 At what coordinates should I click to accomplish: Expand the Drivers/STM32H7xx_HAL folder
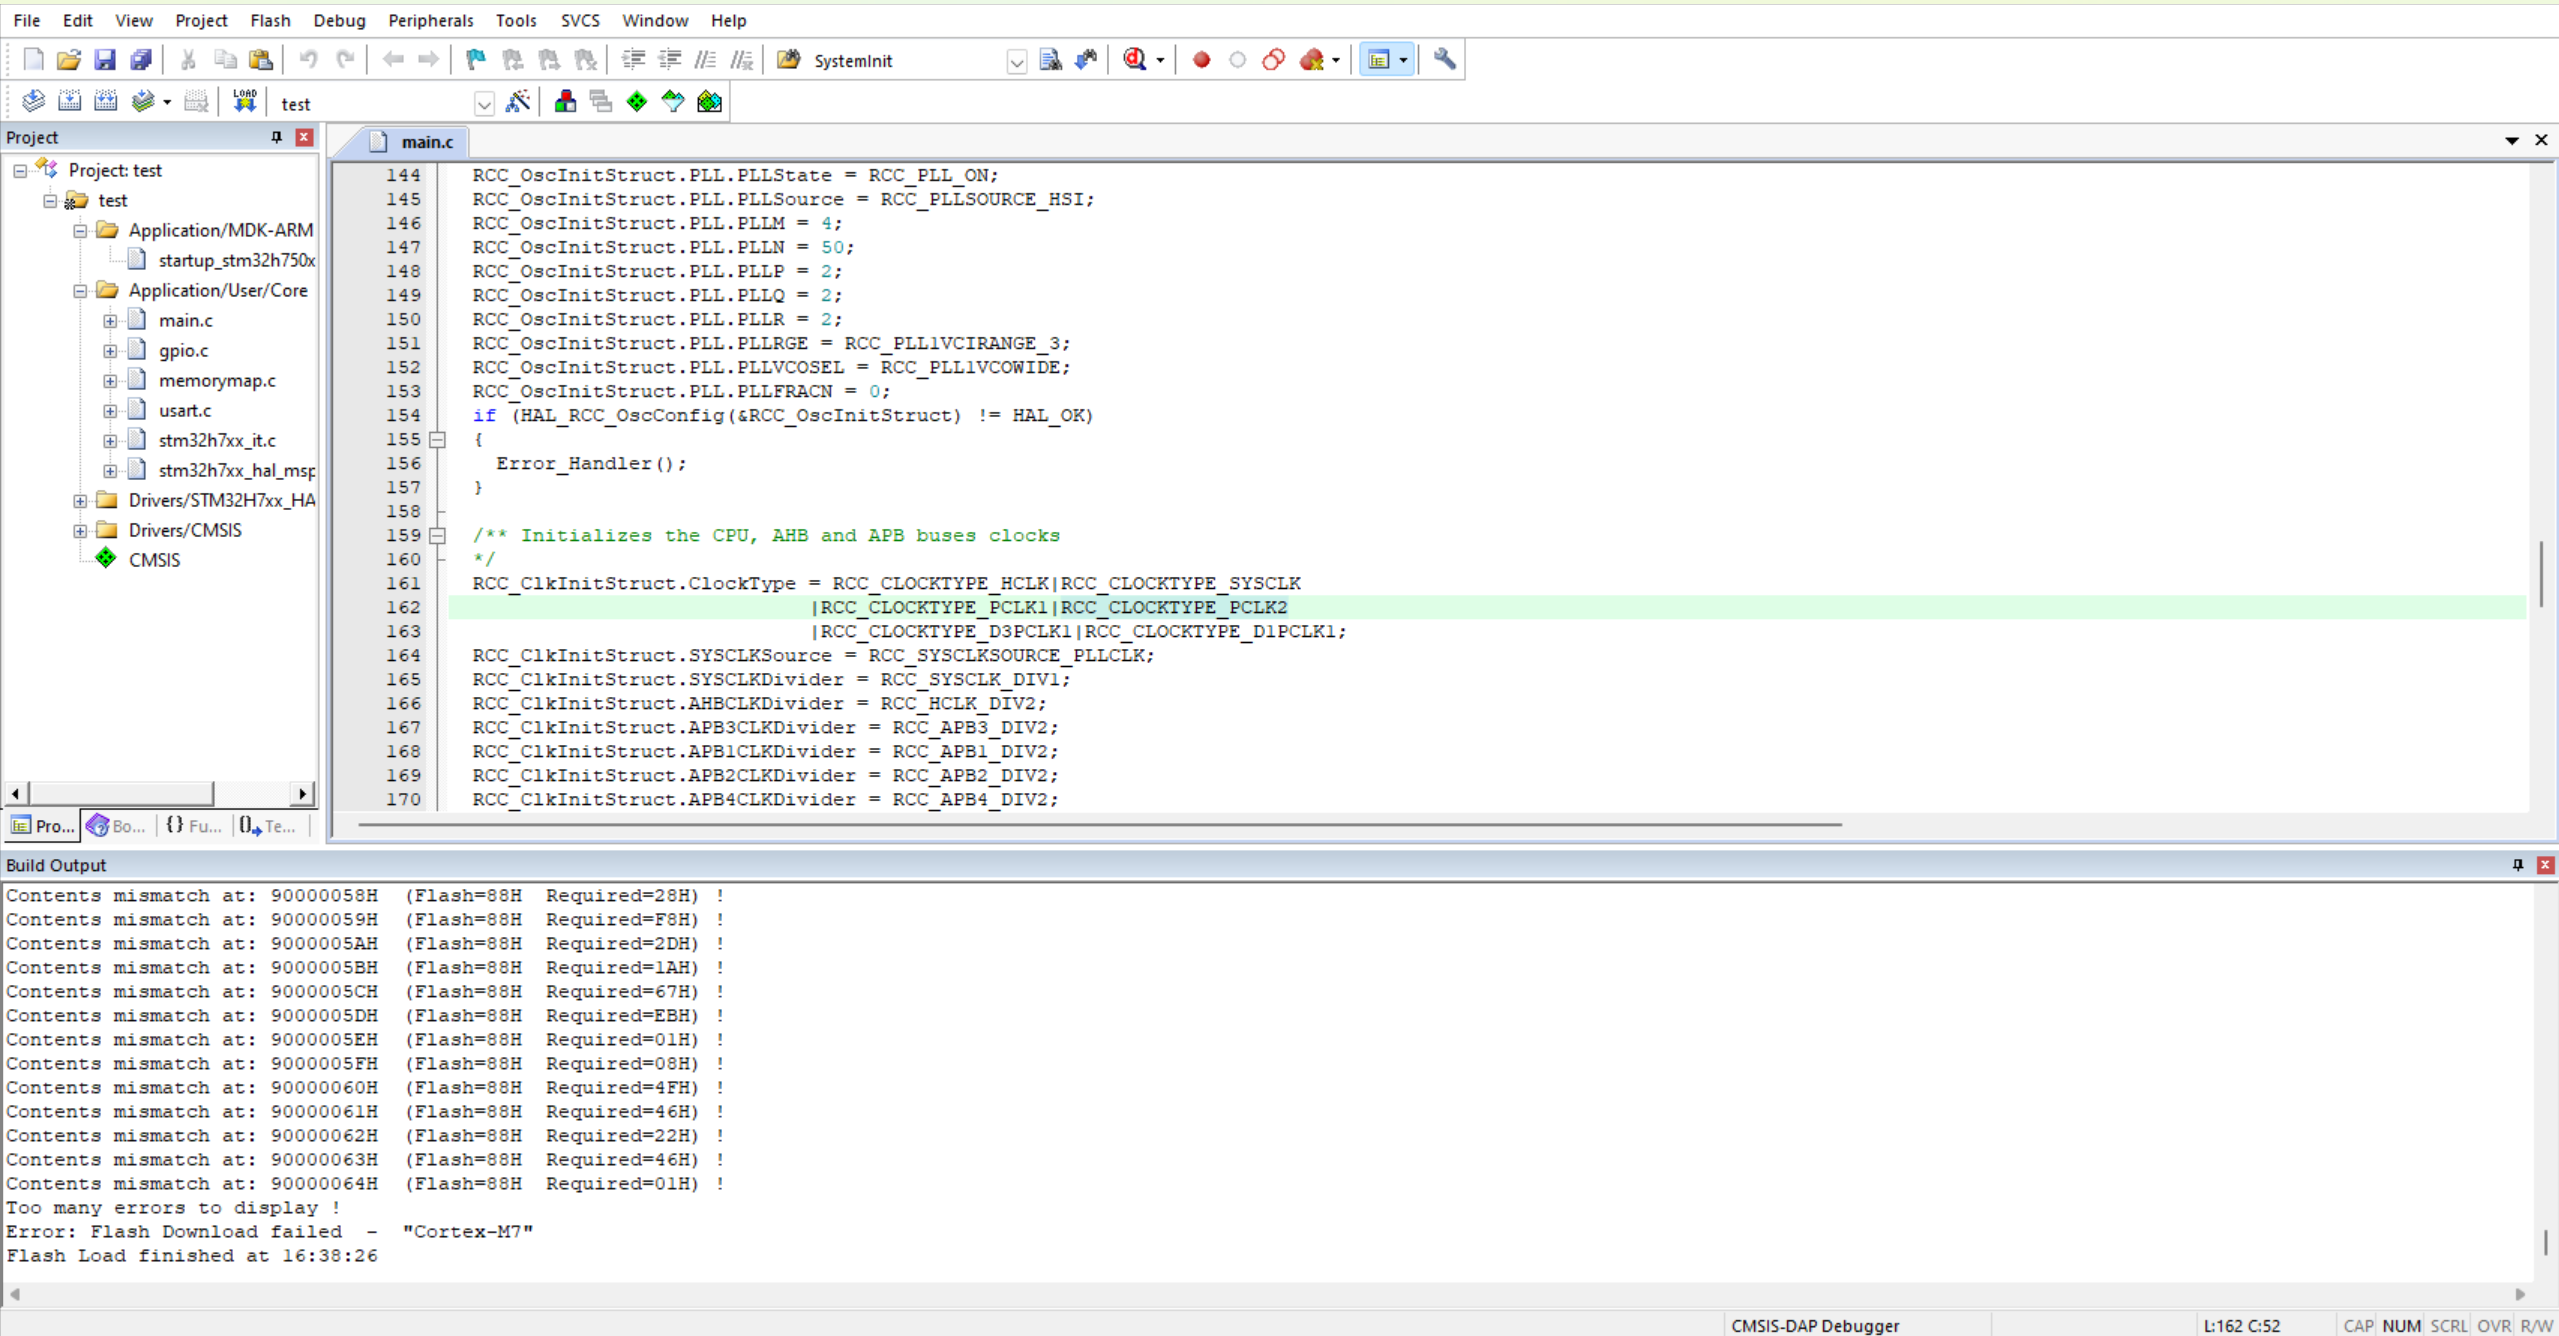pyautogui.click(x=80, y=501)
